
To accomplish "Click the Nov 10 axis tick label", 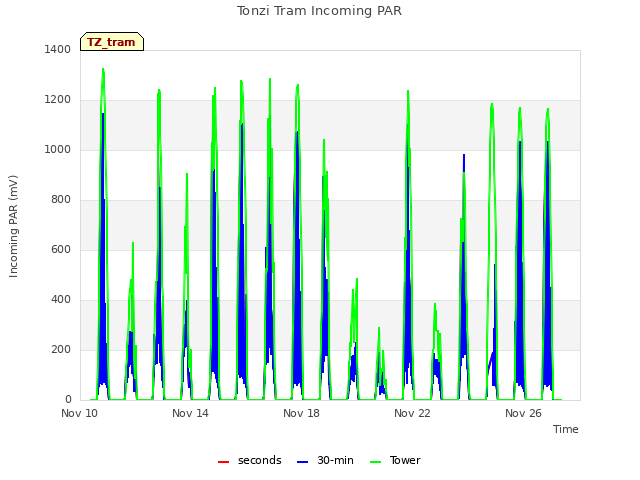I will tap(80, 413).
